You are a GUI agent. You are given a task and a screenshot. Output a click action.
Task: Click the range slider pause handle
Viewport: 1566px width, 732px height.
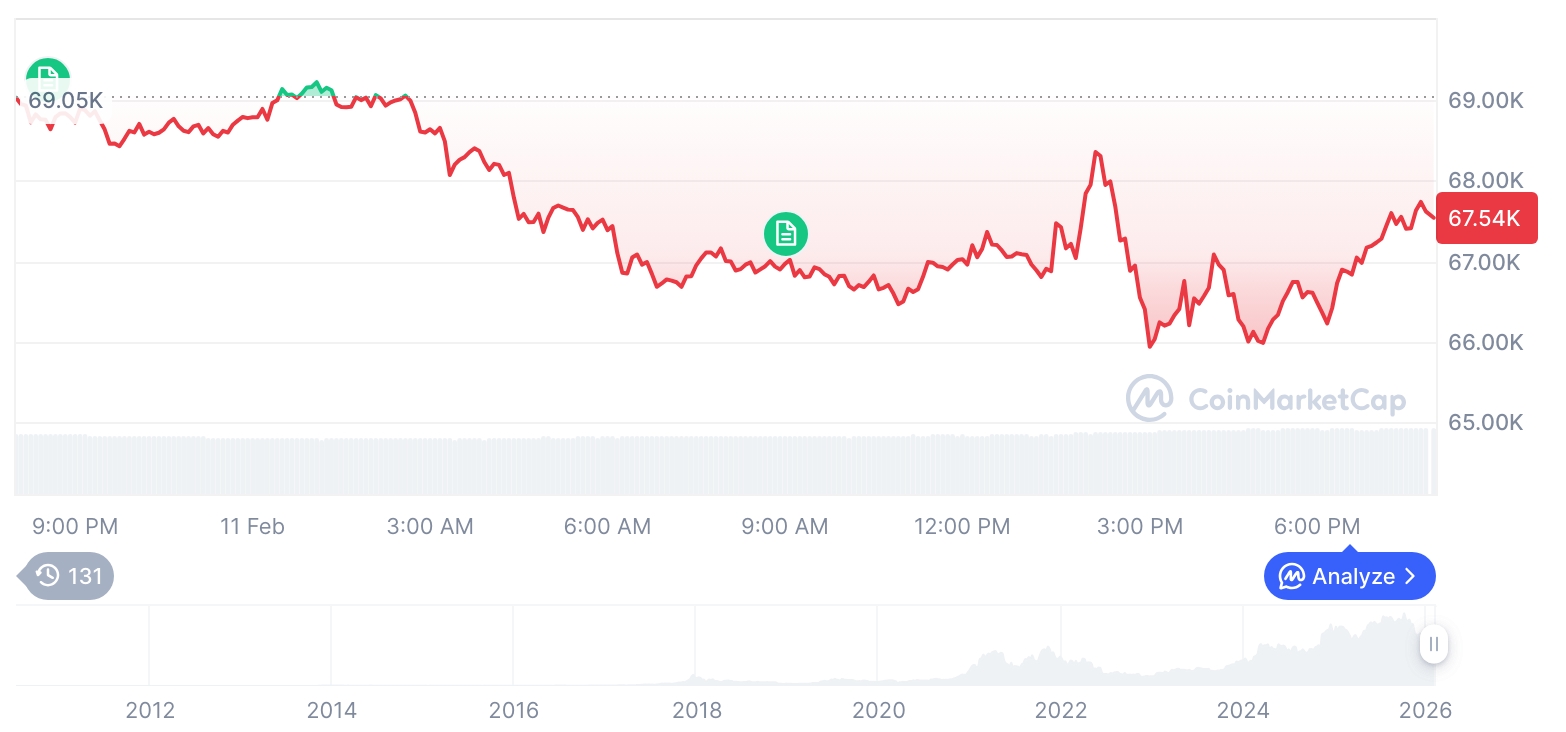(x=1434, y=645)
